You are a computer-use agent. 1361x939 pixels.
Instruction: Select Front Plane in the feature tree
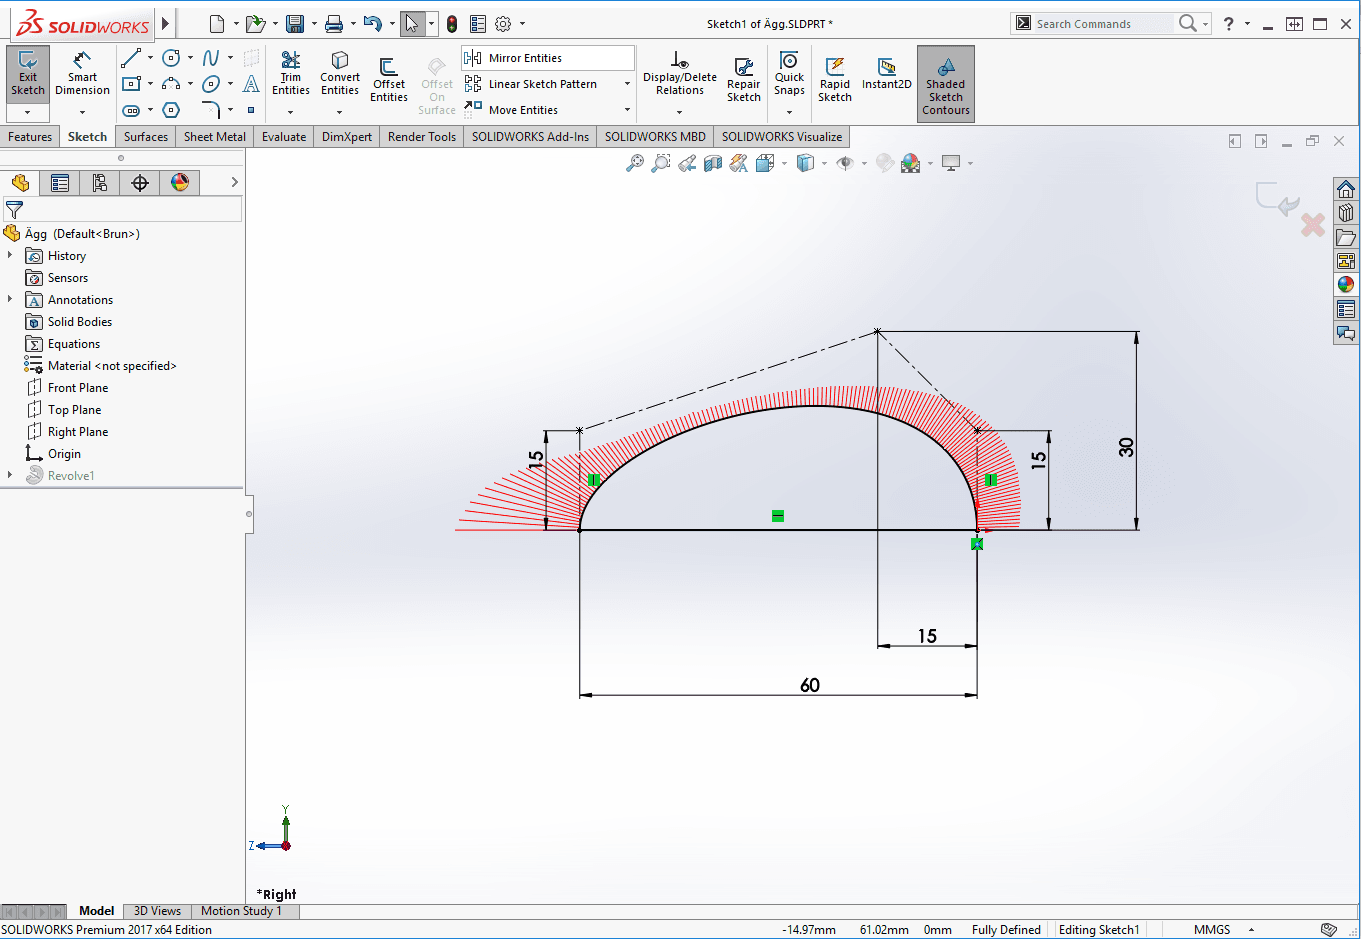(x=77, y=388)
